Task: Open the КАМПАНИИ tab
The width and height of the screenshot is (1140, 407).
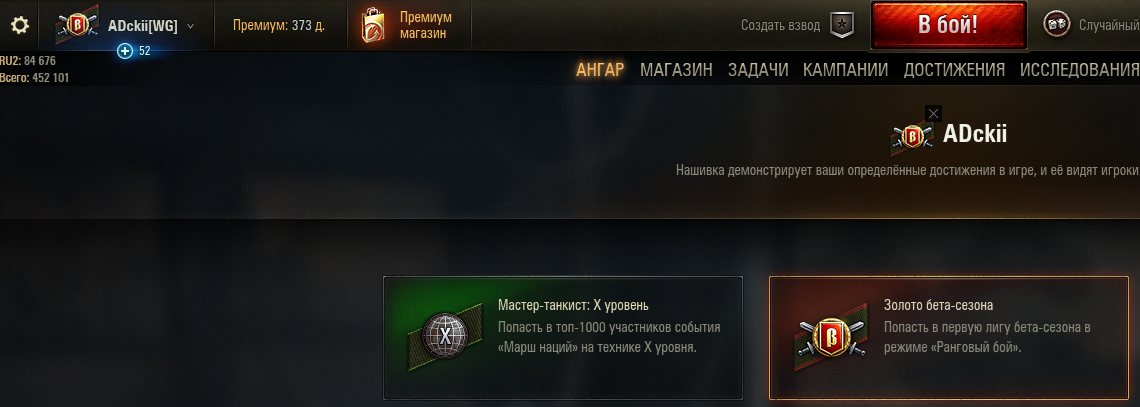Action: click(x=846, y=70)
